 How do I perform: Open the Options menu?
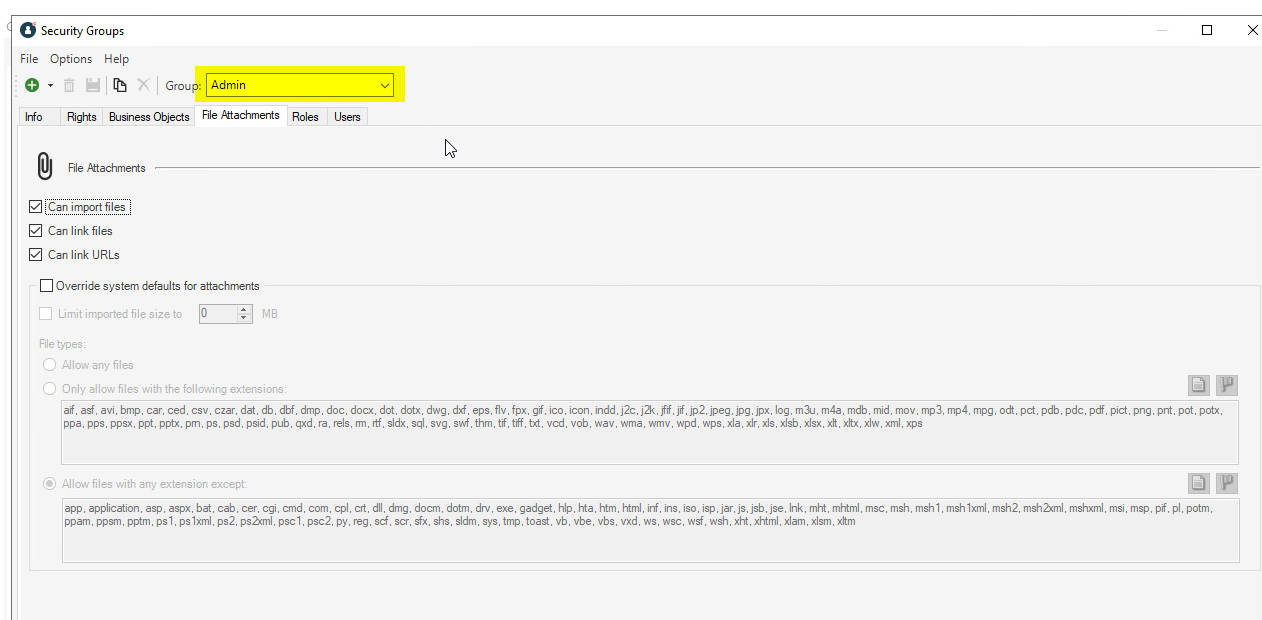point(71,59)
